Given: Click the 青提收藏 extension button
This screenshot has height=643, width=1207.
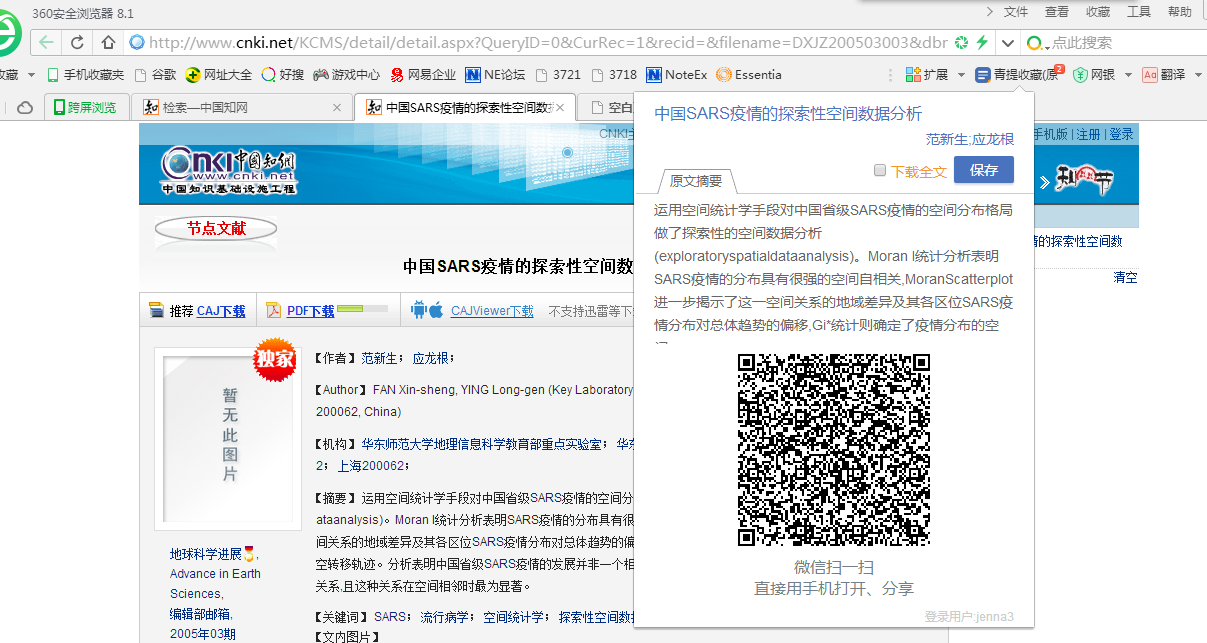Looking at the screenshot, I should 1018,75.
